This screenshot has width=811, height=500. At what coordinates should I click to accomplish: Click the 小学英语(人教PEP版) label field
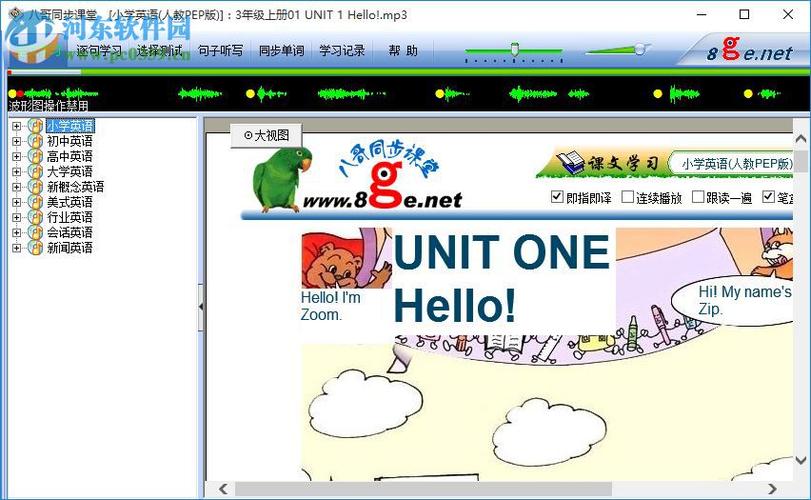point(731,164)
